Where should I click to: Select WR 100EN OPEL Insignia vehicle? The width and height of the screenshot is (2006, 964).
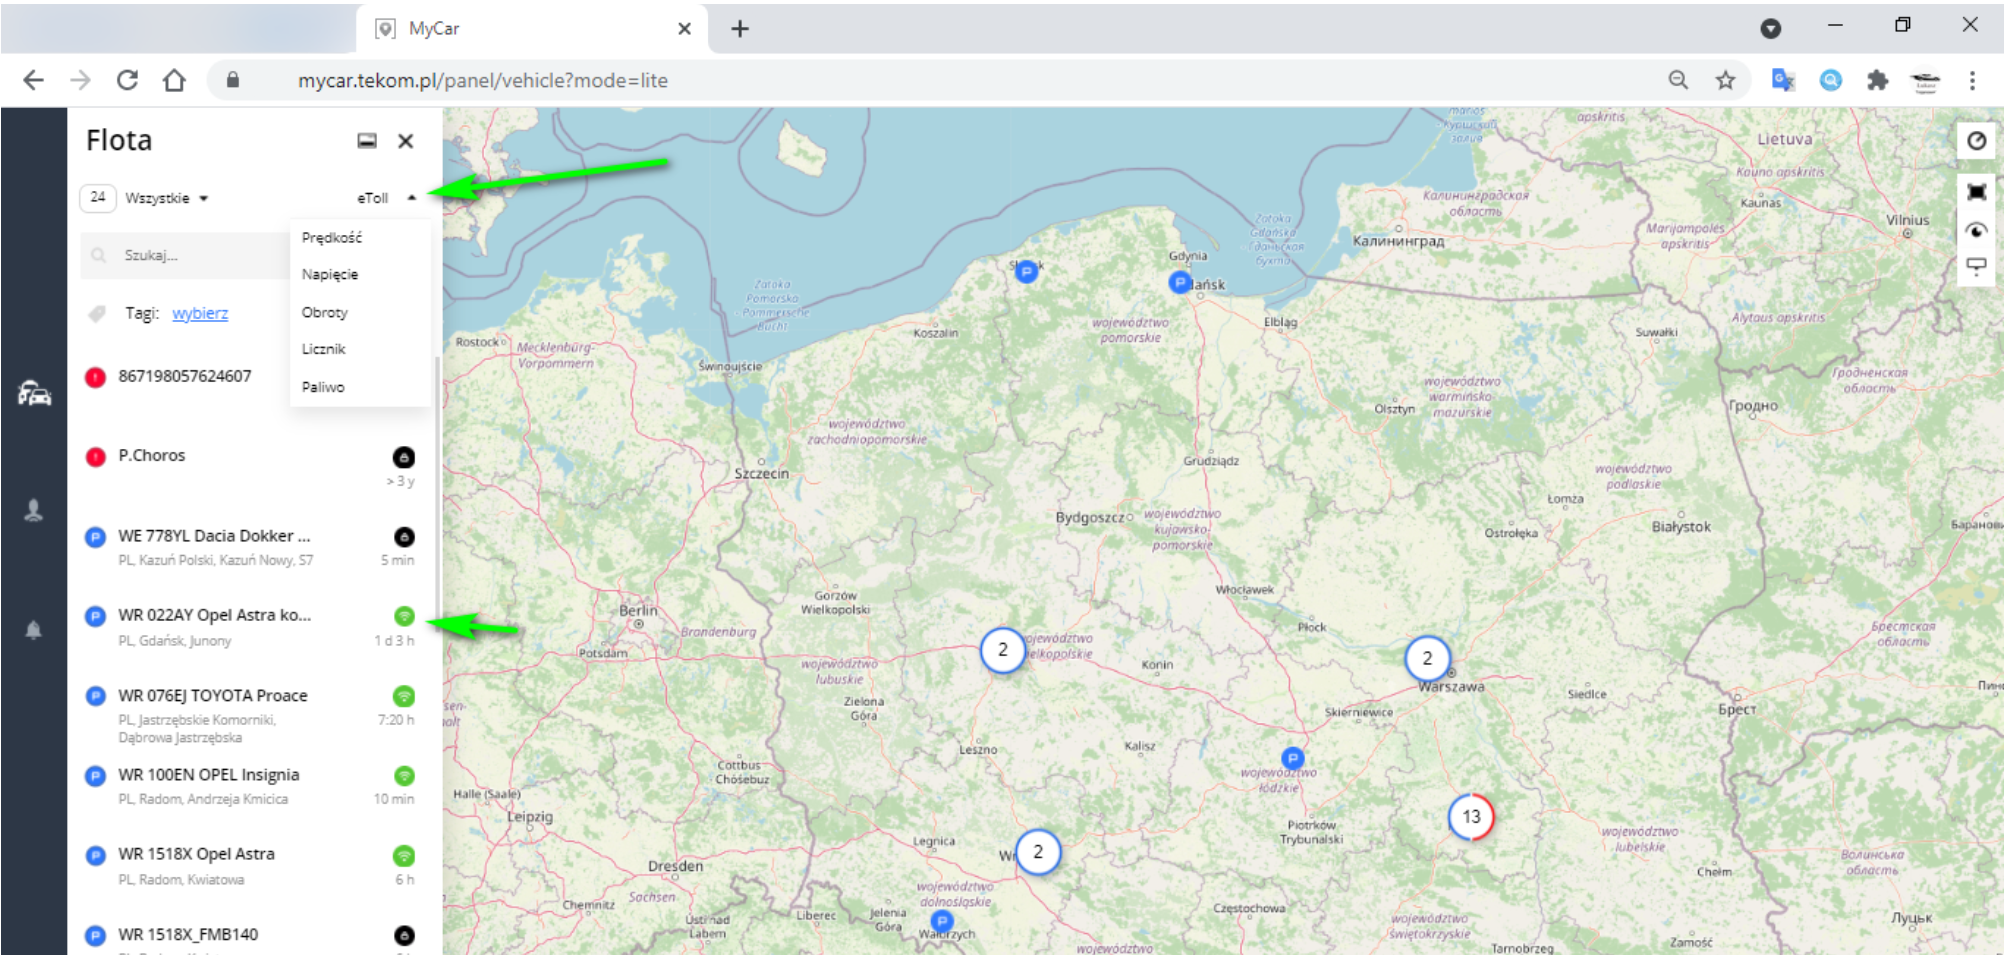pyautogui.click(x=250, y=785)
